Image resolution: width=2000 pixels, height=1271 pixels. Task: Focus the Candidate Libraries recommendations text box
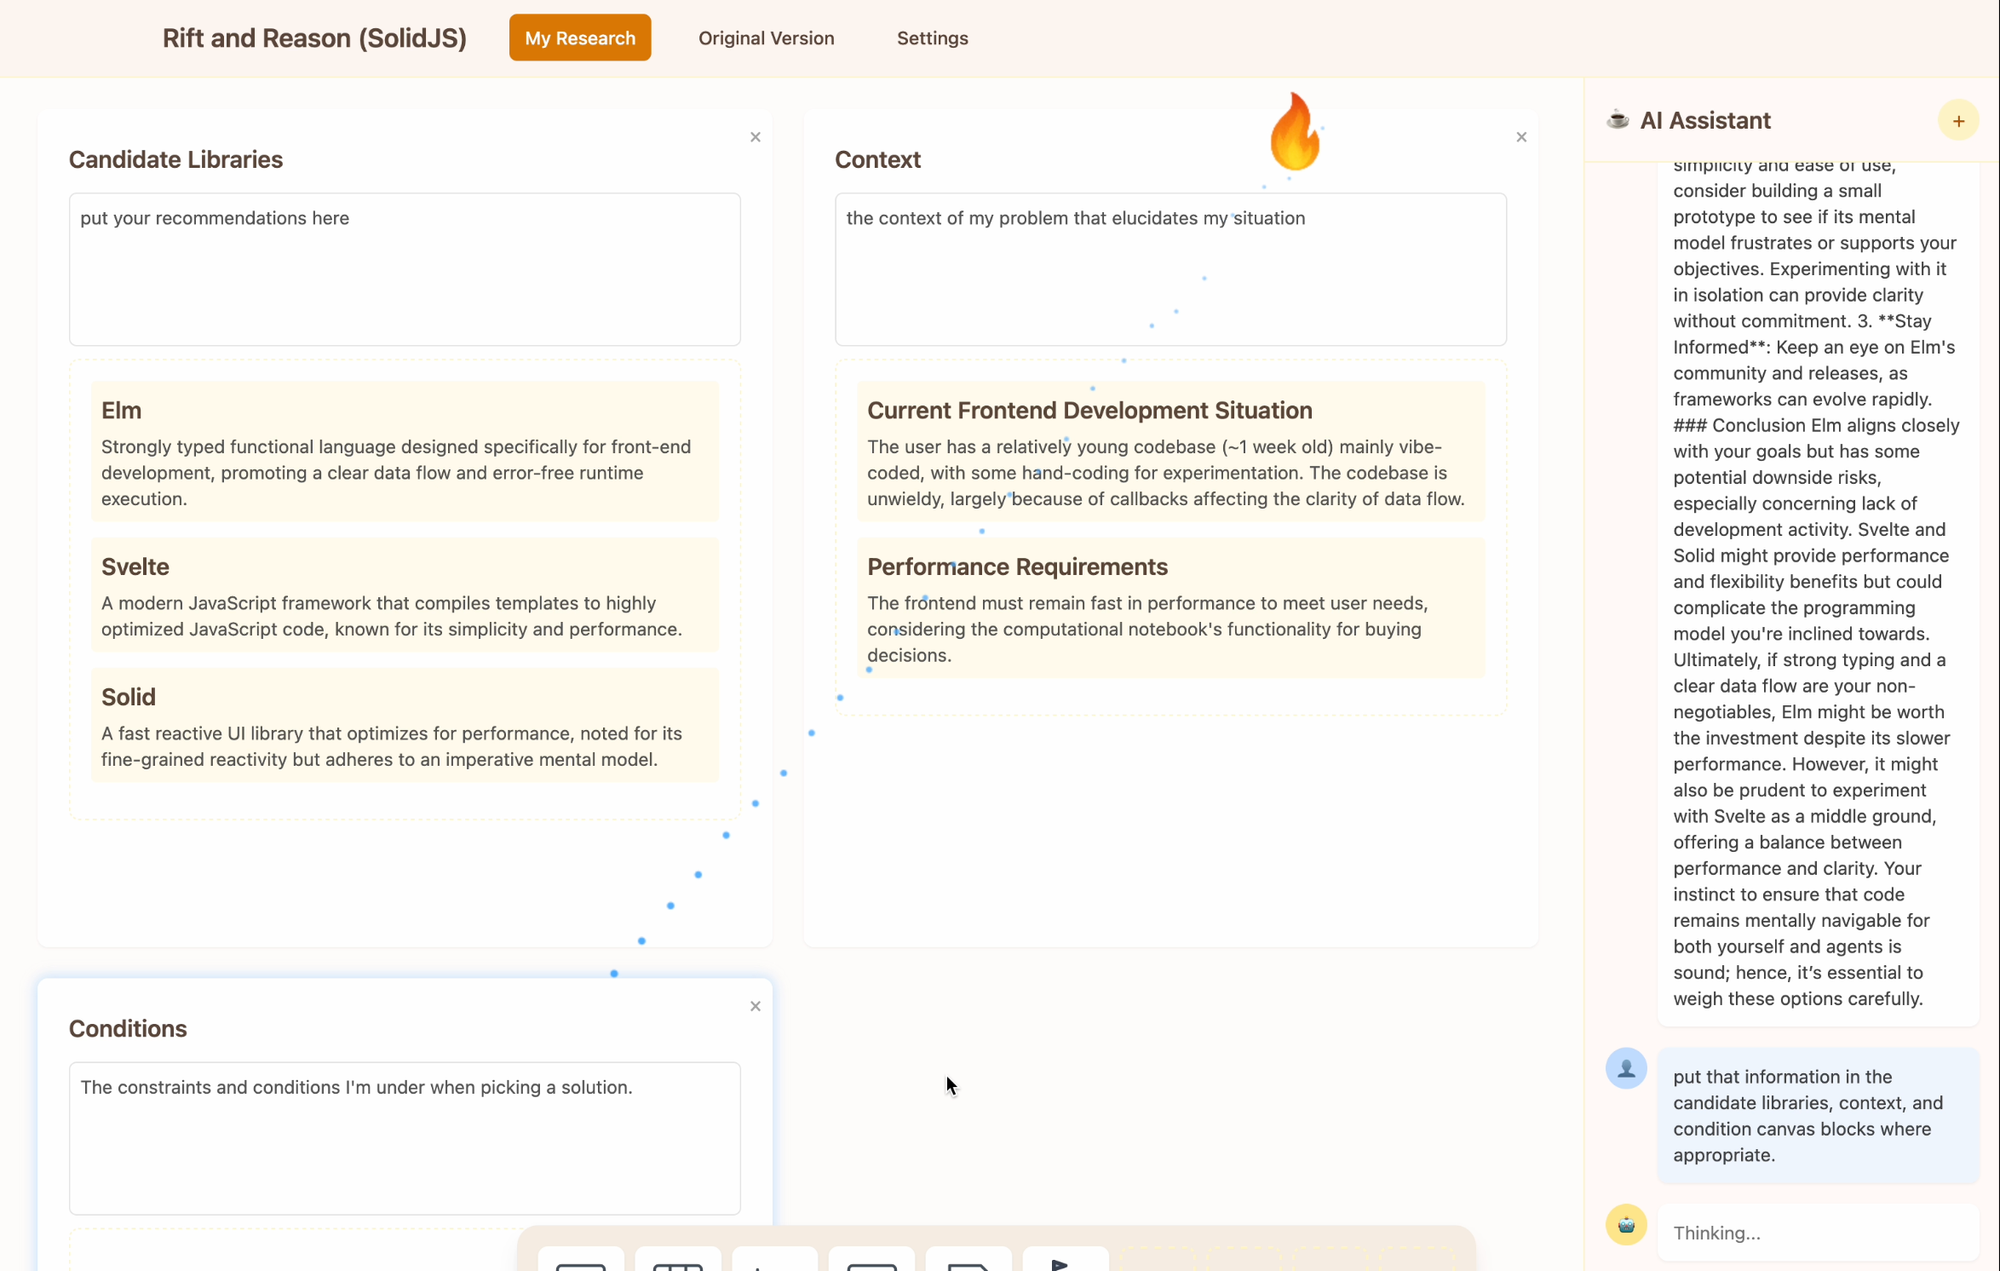[x=405, y=269]
